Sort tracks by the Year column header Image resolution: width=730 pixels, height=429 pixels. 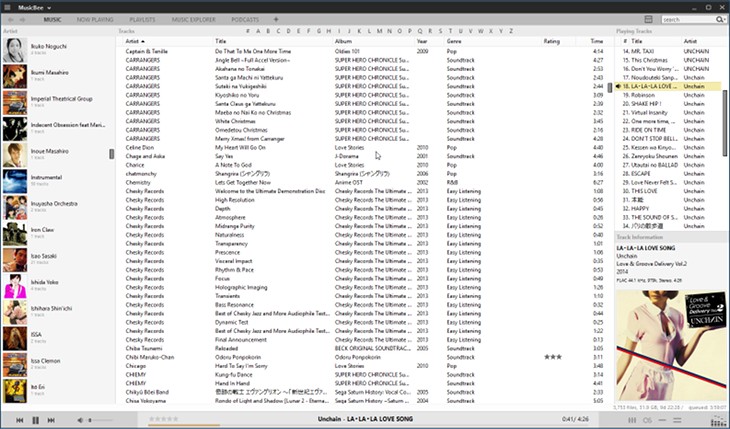click(x=429, y=41)
